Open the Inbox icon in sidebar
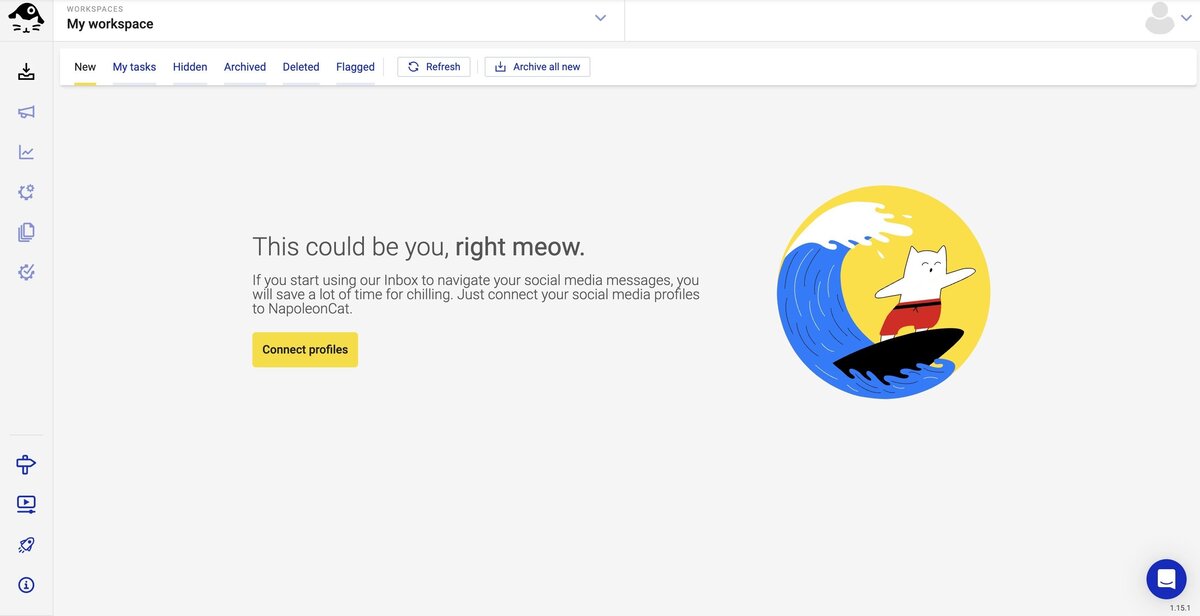This screenshot has width=1200, height=616. (26, 72)
